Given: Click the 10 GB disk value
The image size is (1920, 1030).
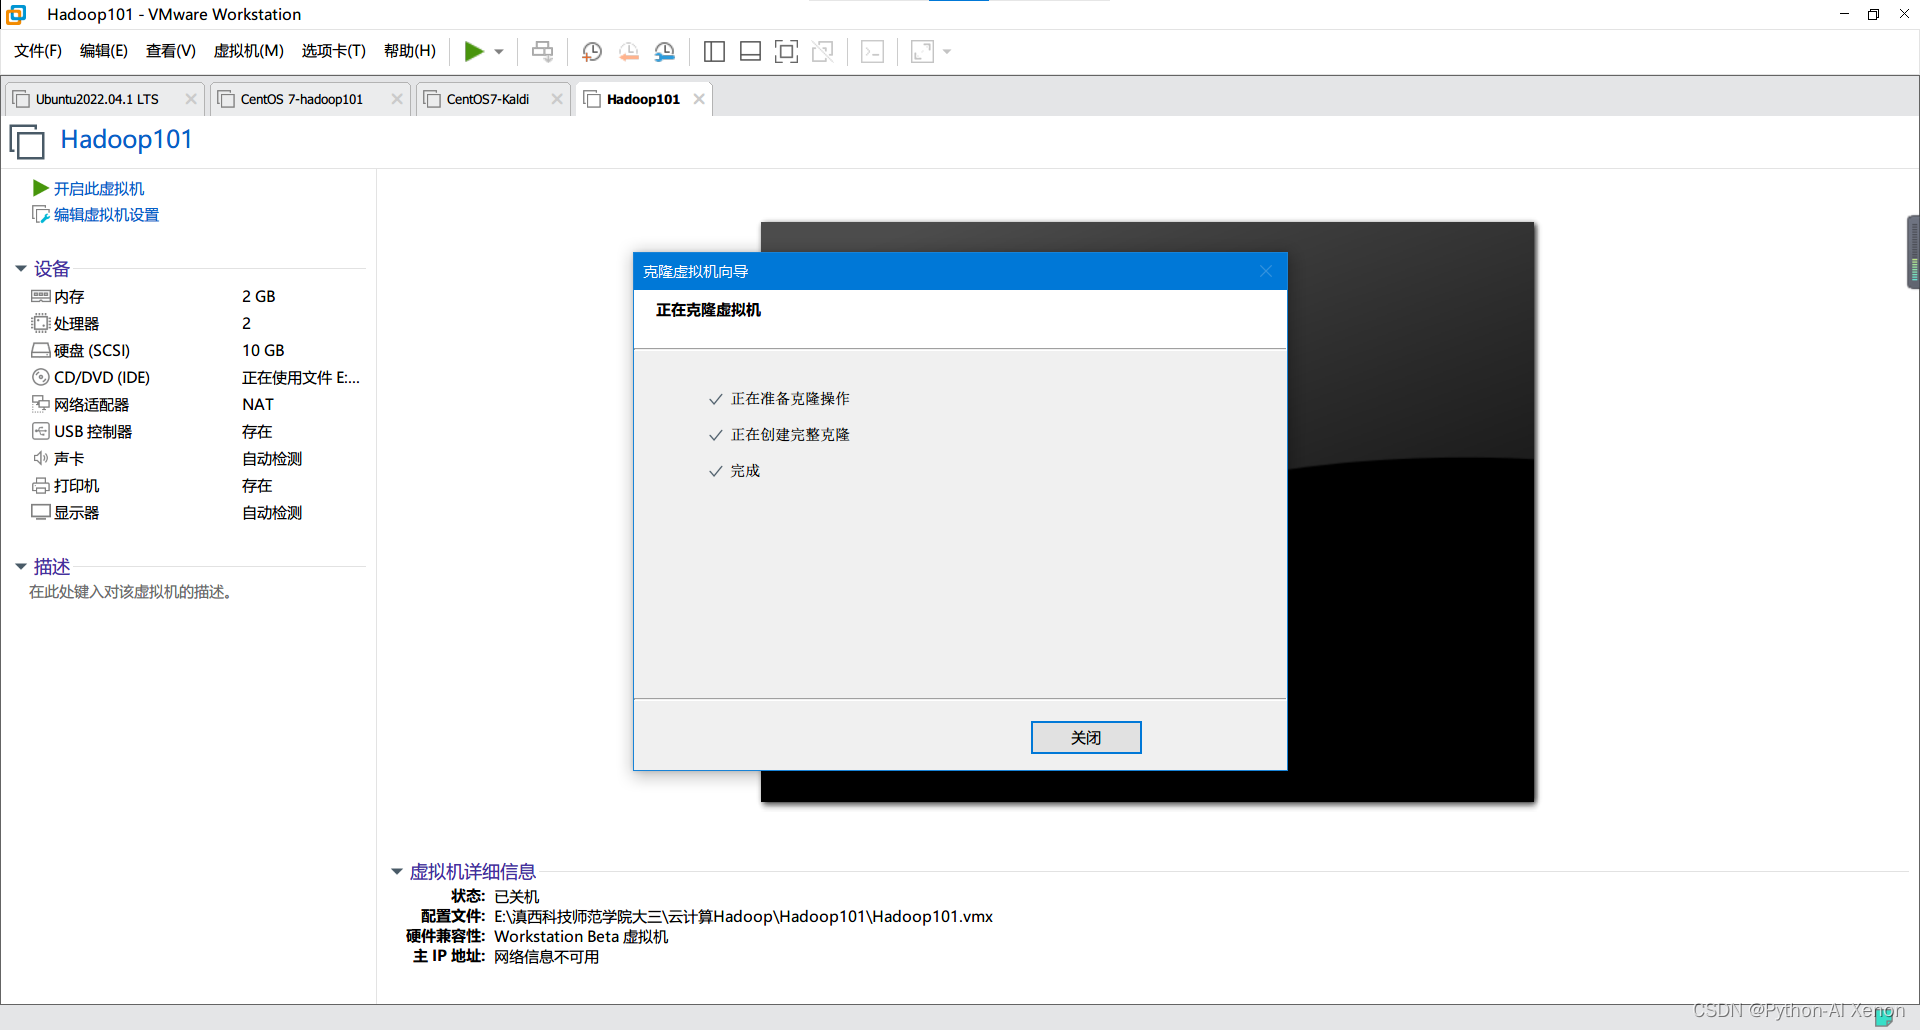Looking at the screenshot, I should point(263,351).
